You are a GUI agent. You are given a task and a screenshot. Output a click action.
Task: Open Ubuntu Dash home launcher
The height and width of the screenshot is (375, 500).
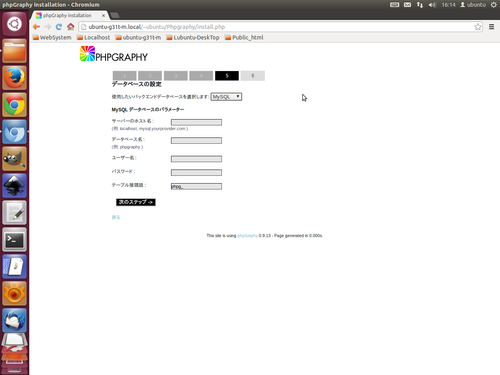pyautogui.click(x=14, y=24)
